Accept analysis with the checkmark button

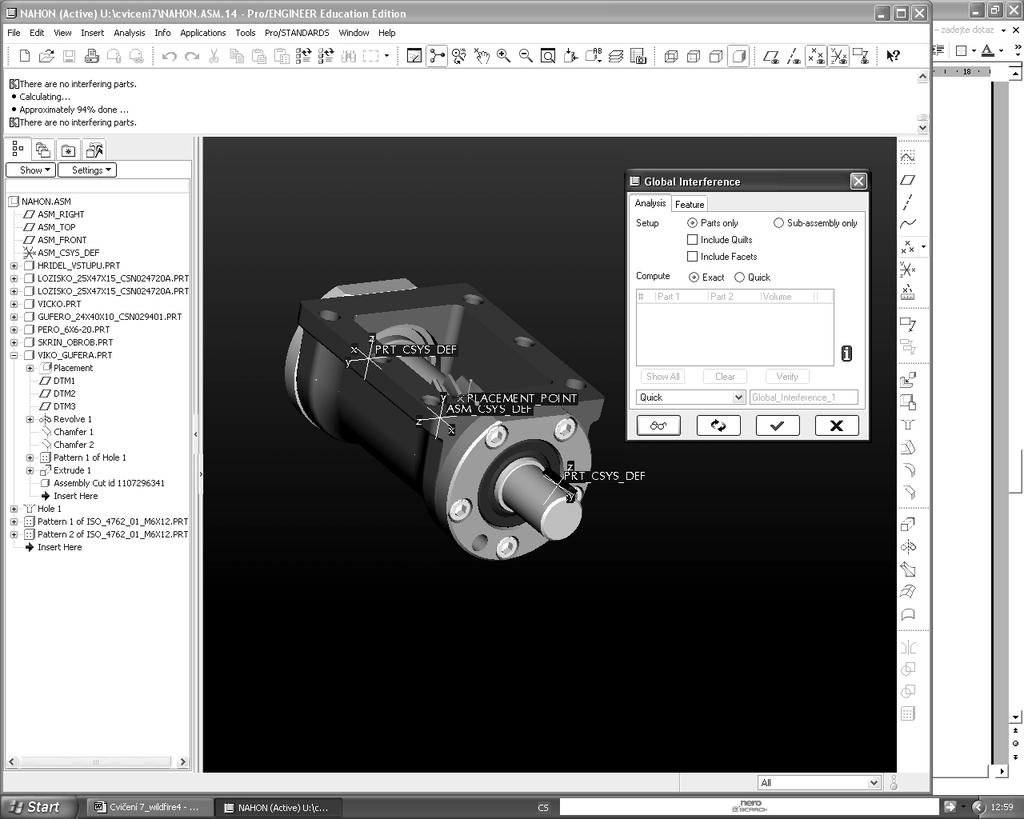tap(777, 426)
